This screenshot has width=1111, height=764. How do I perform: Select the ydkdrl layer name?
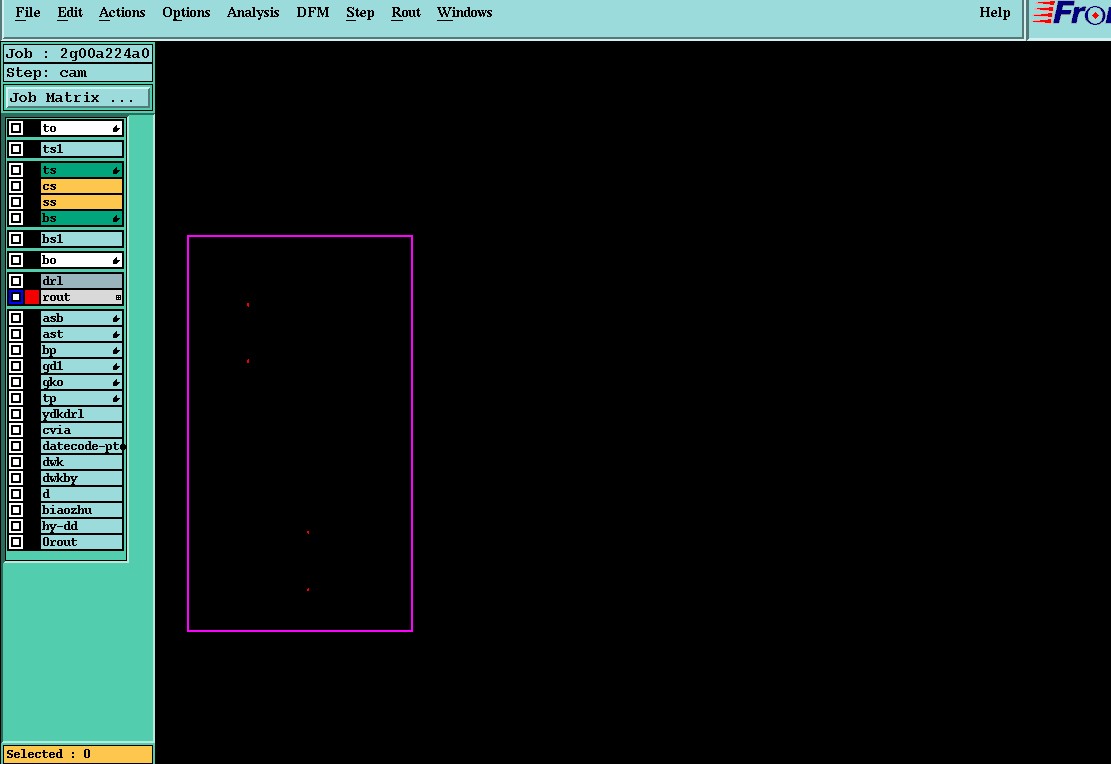(x=81, y=414)
